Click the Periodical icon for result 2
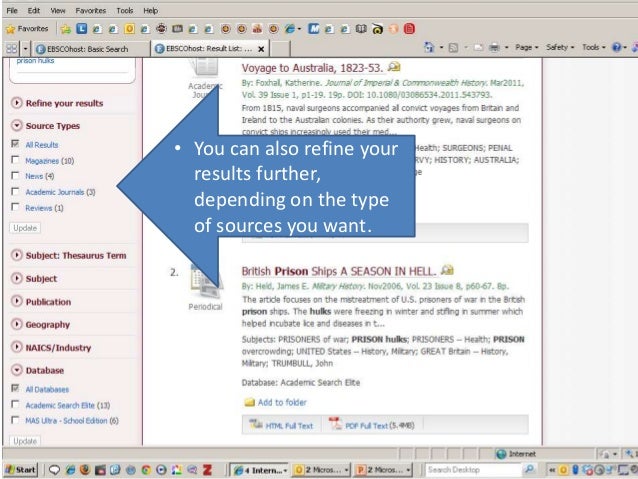638x479 pixels. (x=206, y=281)
